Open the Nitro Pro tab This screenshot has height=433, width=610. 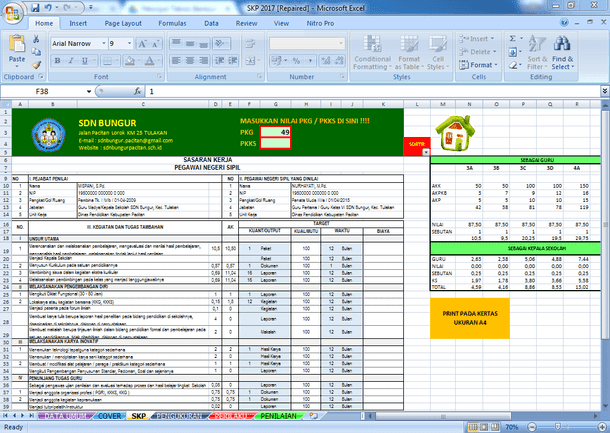click(320, 23)
